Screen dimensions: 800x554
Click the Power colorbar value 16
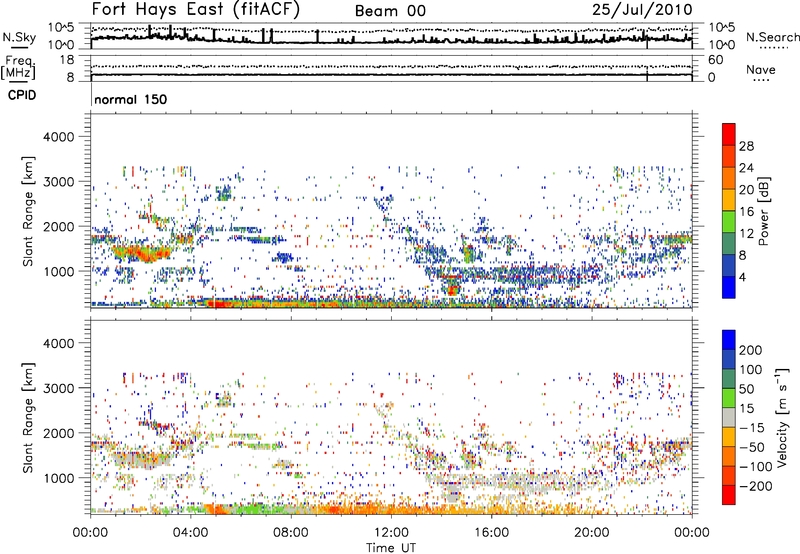tap(746, 212)
